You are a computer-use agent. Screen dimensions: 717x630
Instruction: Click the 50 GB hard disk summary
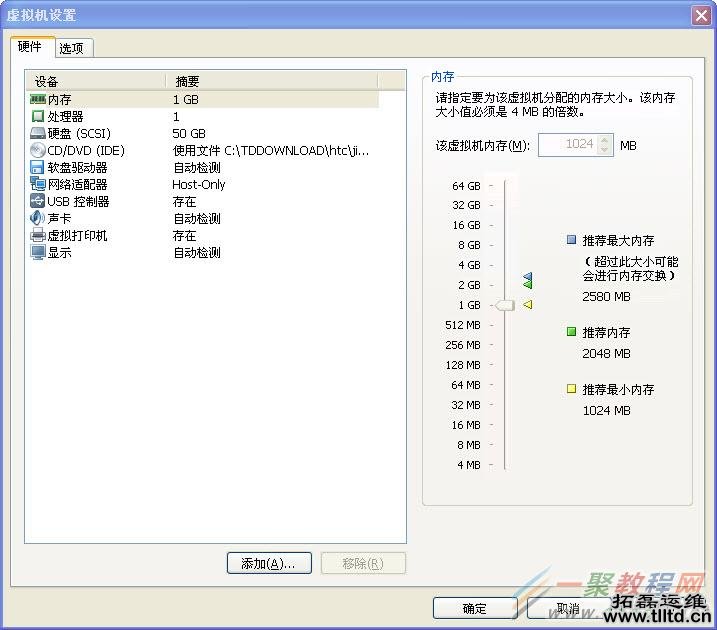pos(189,133)
